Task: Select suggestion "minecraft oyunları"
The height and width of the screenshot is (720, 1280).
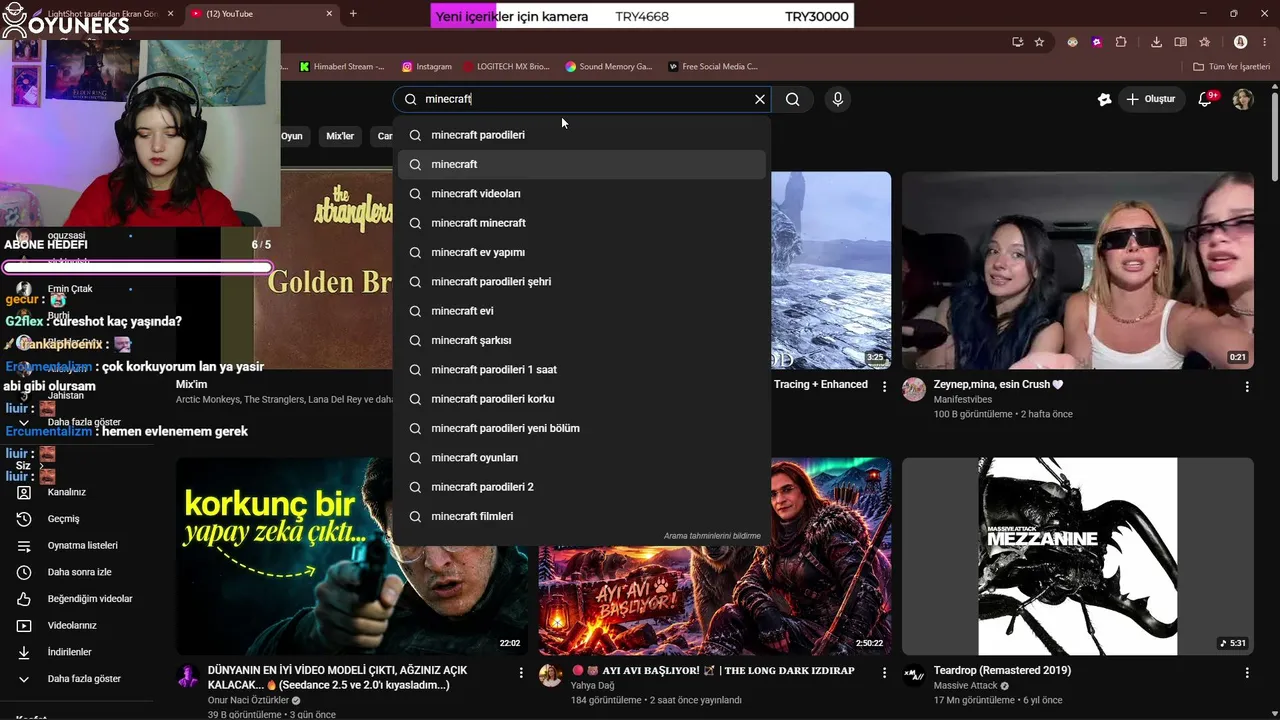Action: (x=582, y=458)
